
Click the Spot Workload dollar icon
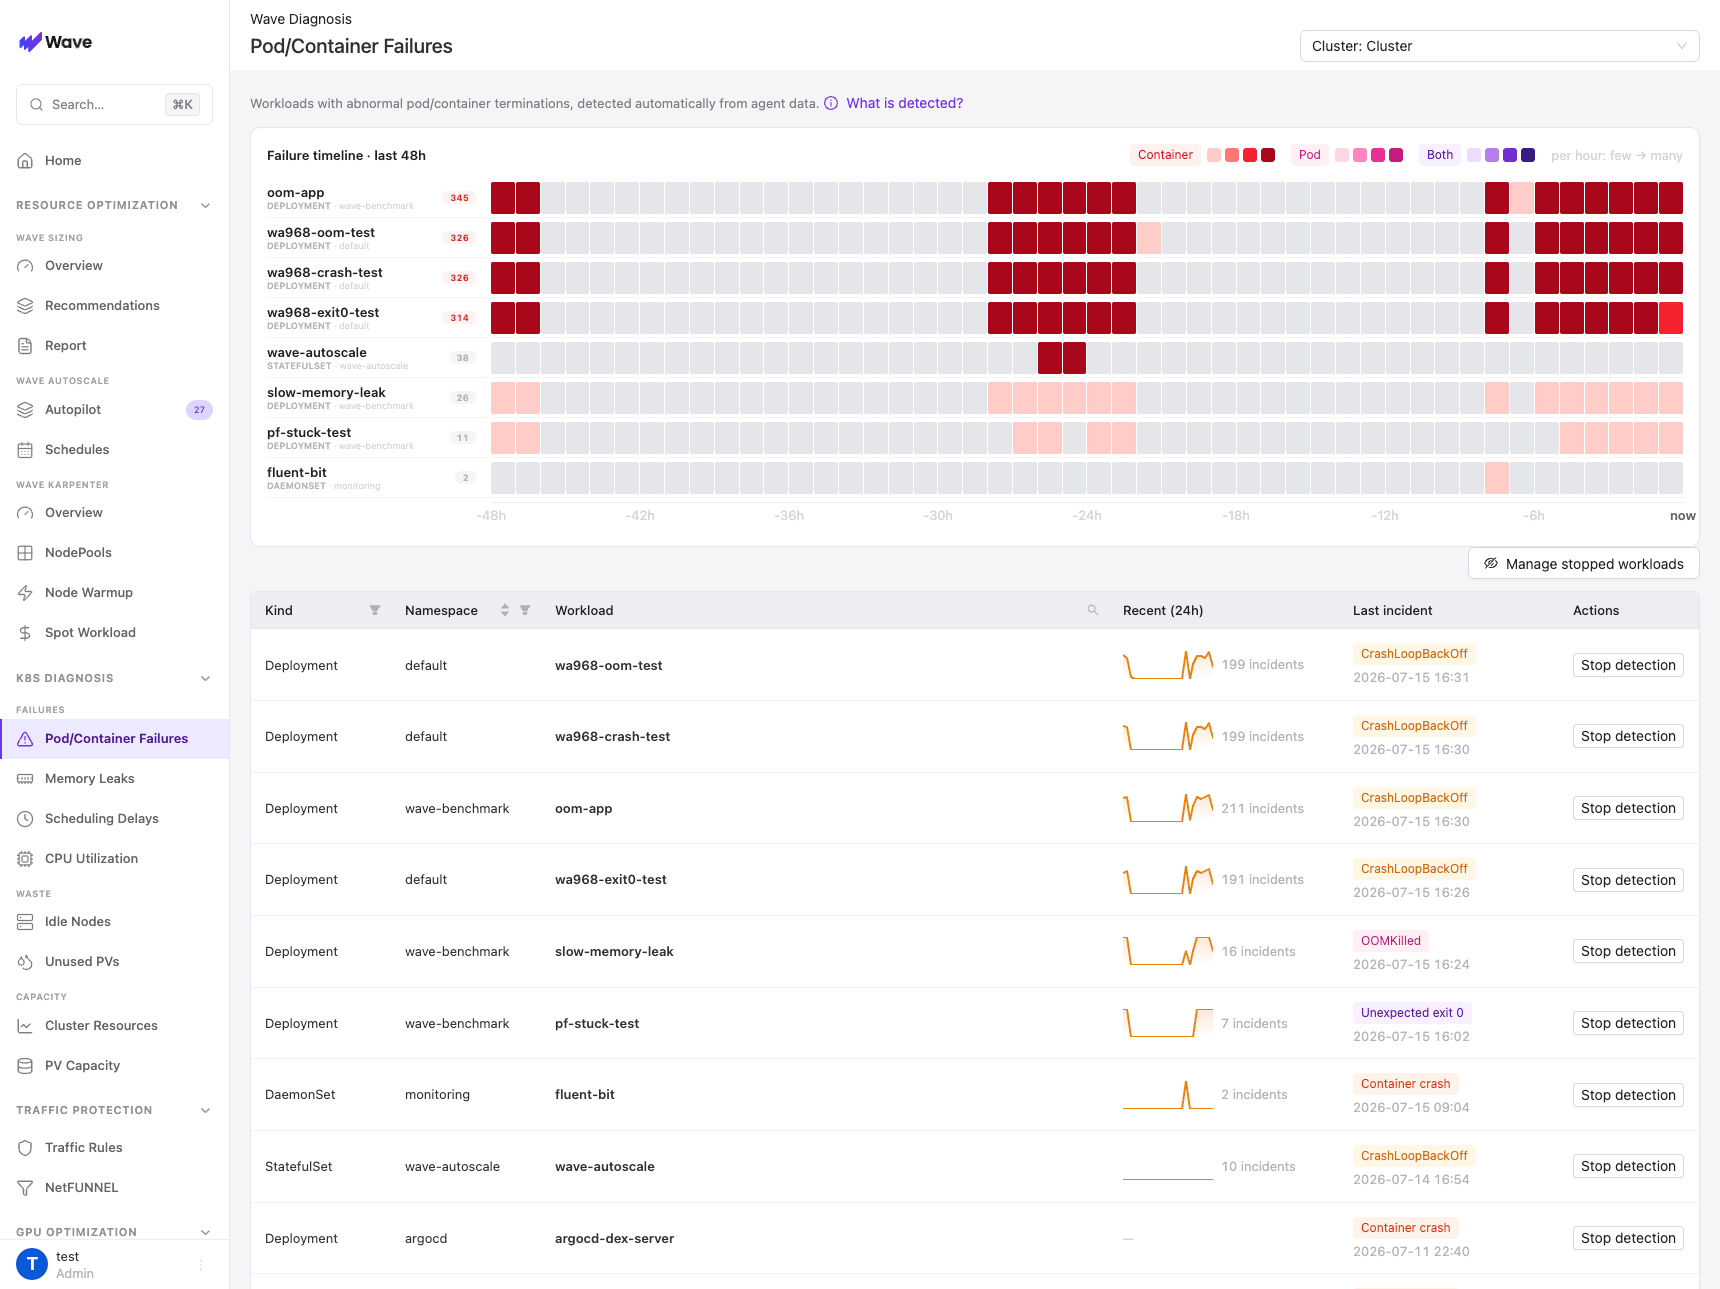[x=25, y=633]
